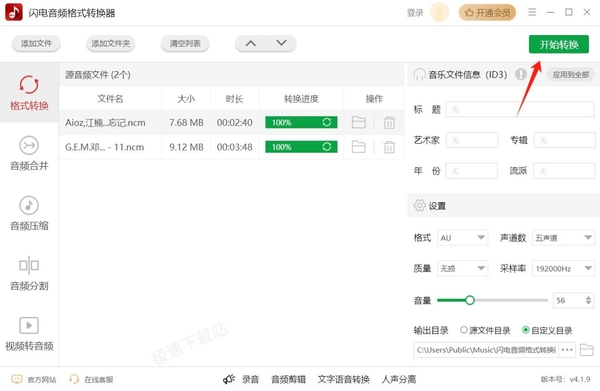Delete the Aioz,江楠 file row

coord(389,123)
